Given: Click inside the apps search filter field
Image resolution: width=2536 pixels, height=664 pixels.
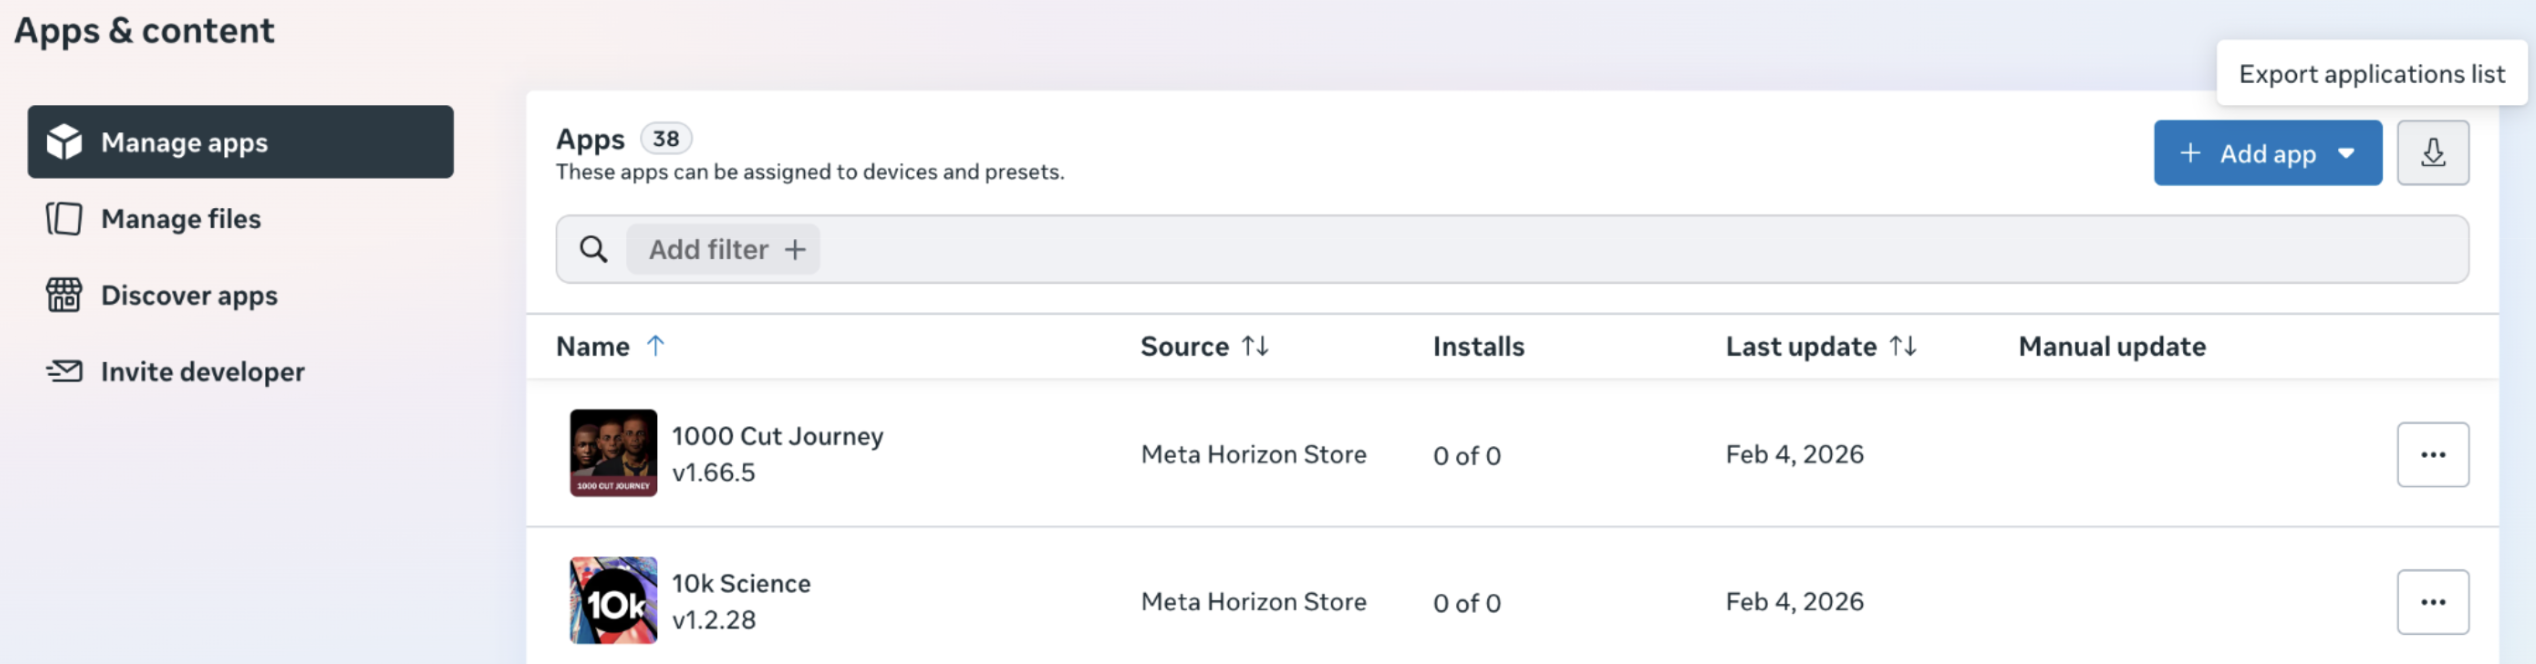Looking at the screenshot, I should pyautogui.click(x=1600, y=249).
